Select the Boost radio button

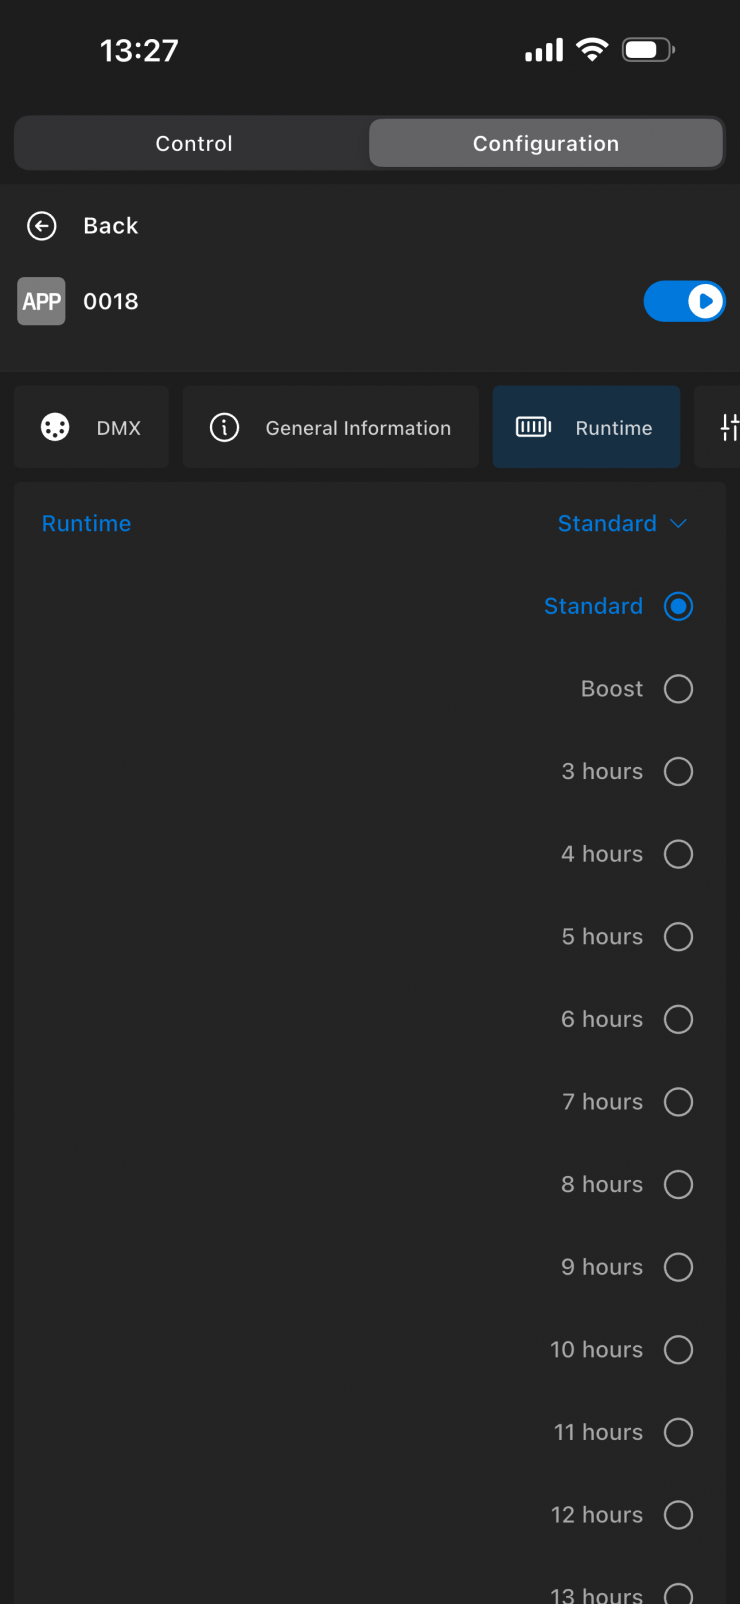(678, 689)
